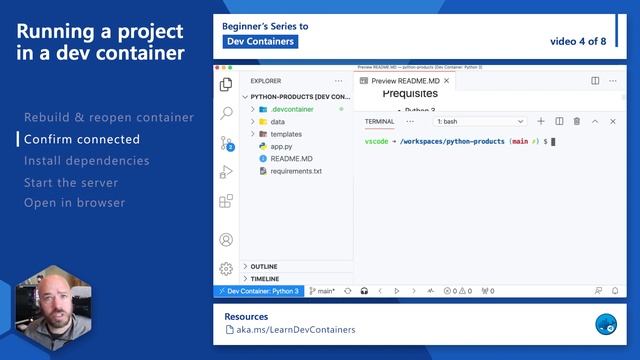Click the feedback icon in the status bar
This screenshot has height=360, width=640.
click(598, 291)
